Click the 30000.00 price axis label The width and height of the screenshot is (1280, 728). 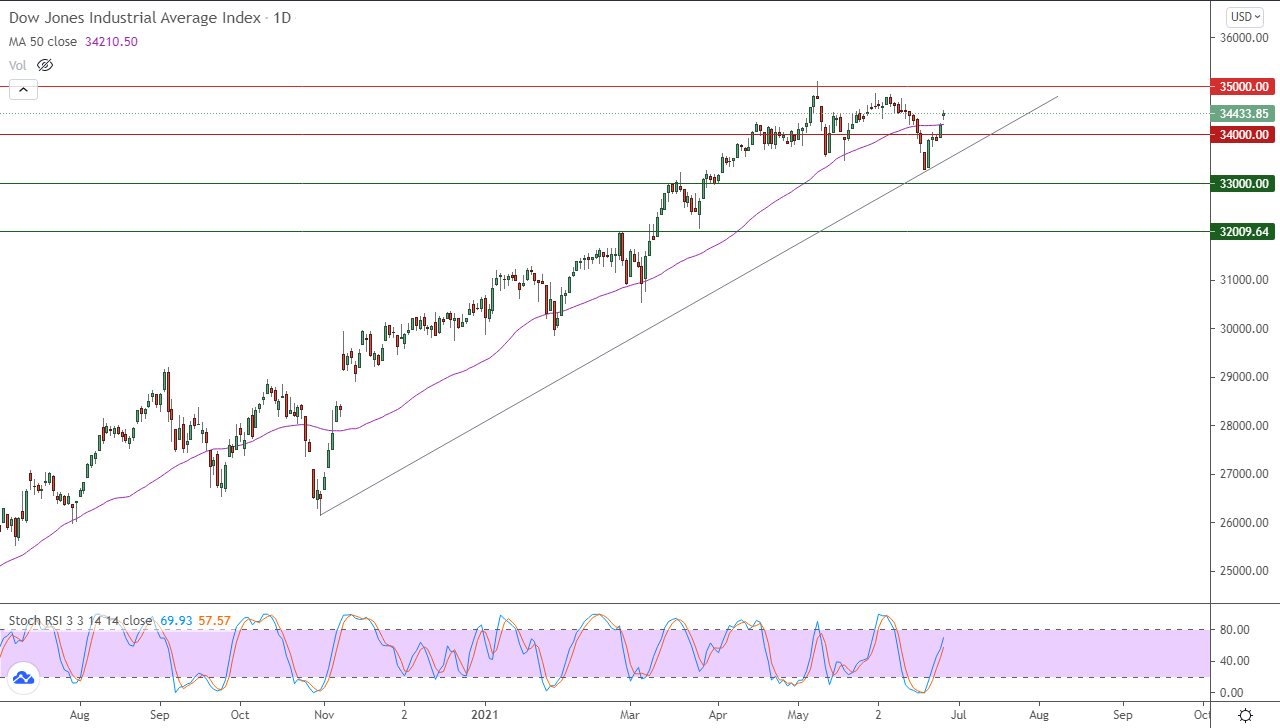(x=1244, y=329)
